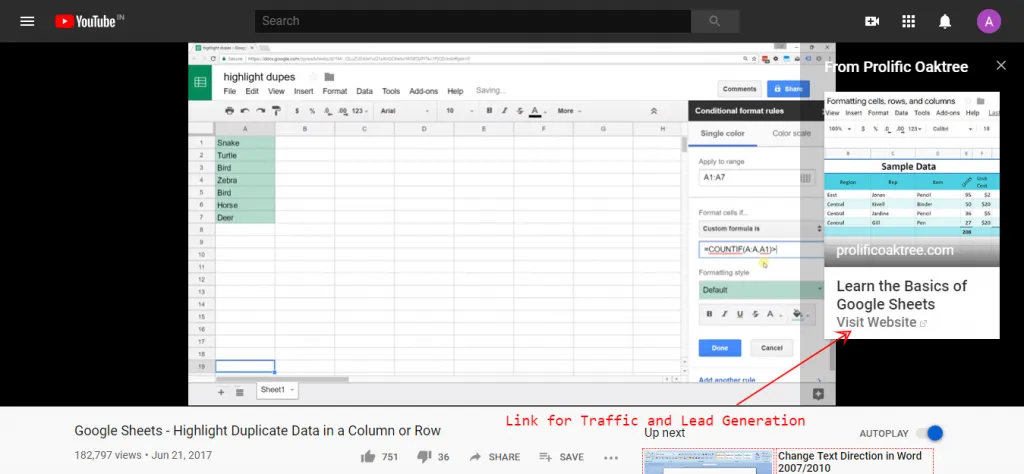The image size is (1024, 474).
Task: Open the Tools menu in highlight dupes
Action: point(391,91)
